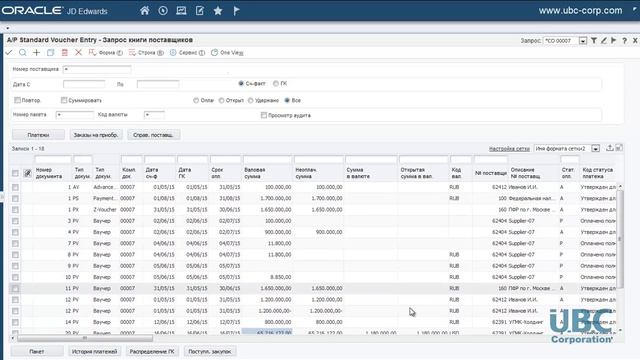Screen dimensions: 640x360
Task: Open the Строка menu
Action: (146, 53)
